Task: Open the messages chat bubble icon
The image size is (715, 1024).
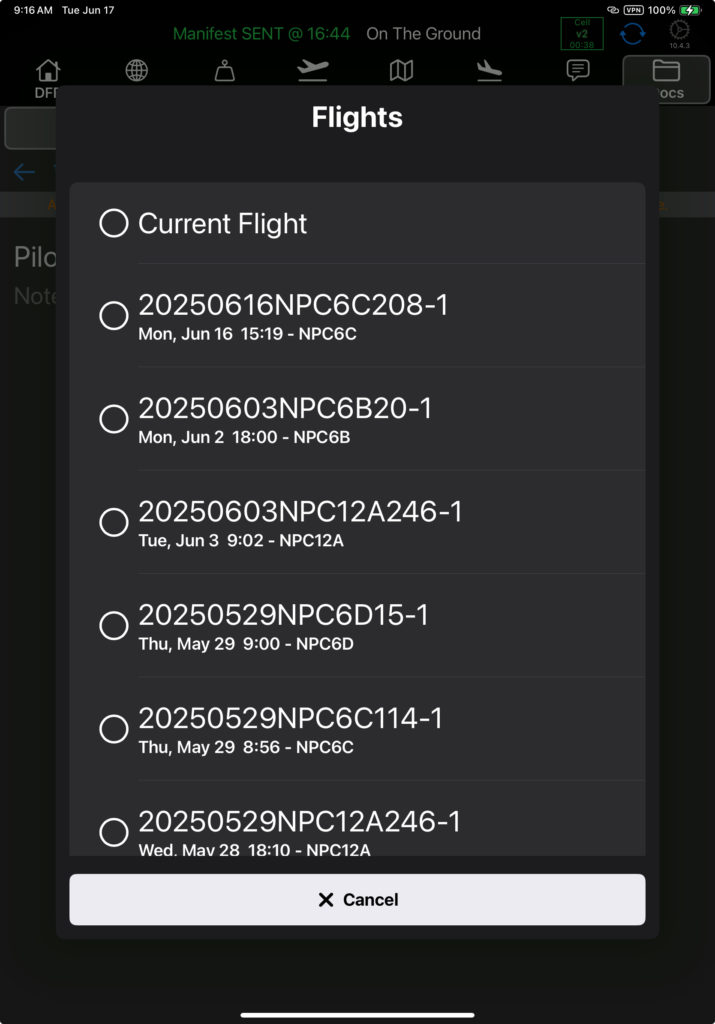Action: (578, 71)
